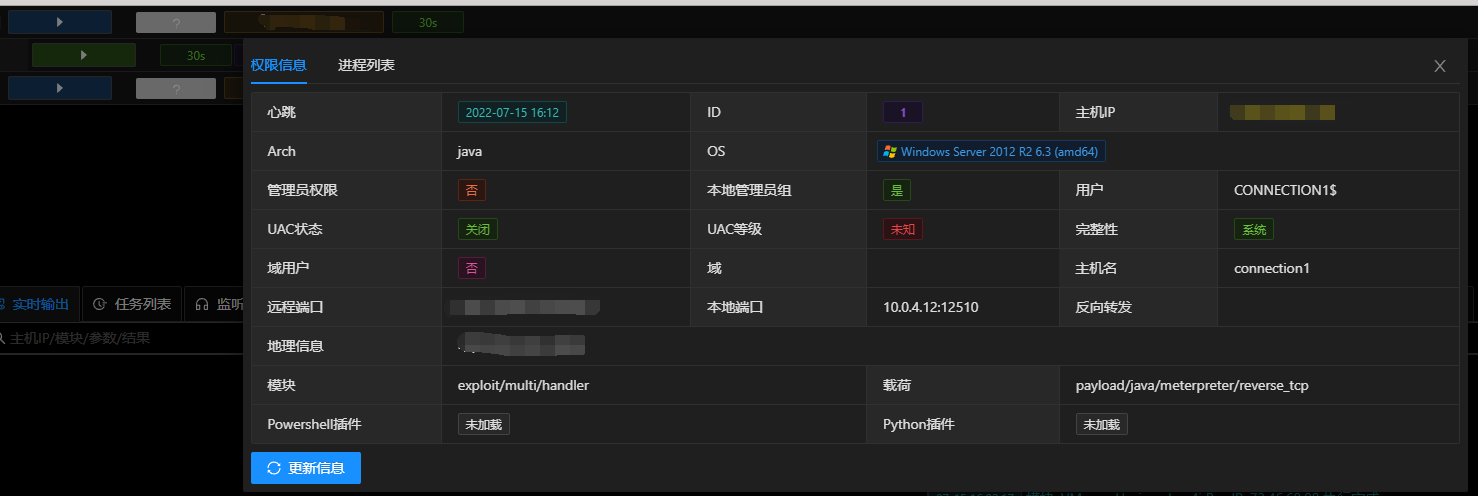
Task: Click the refresh icon in 更新信息 button
Action: 274,468
